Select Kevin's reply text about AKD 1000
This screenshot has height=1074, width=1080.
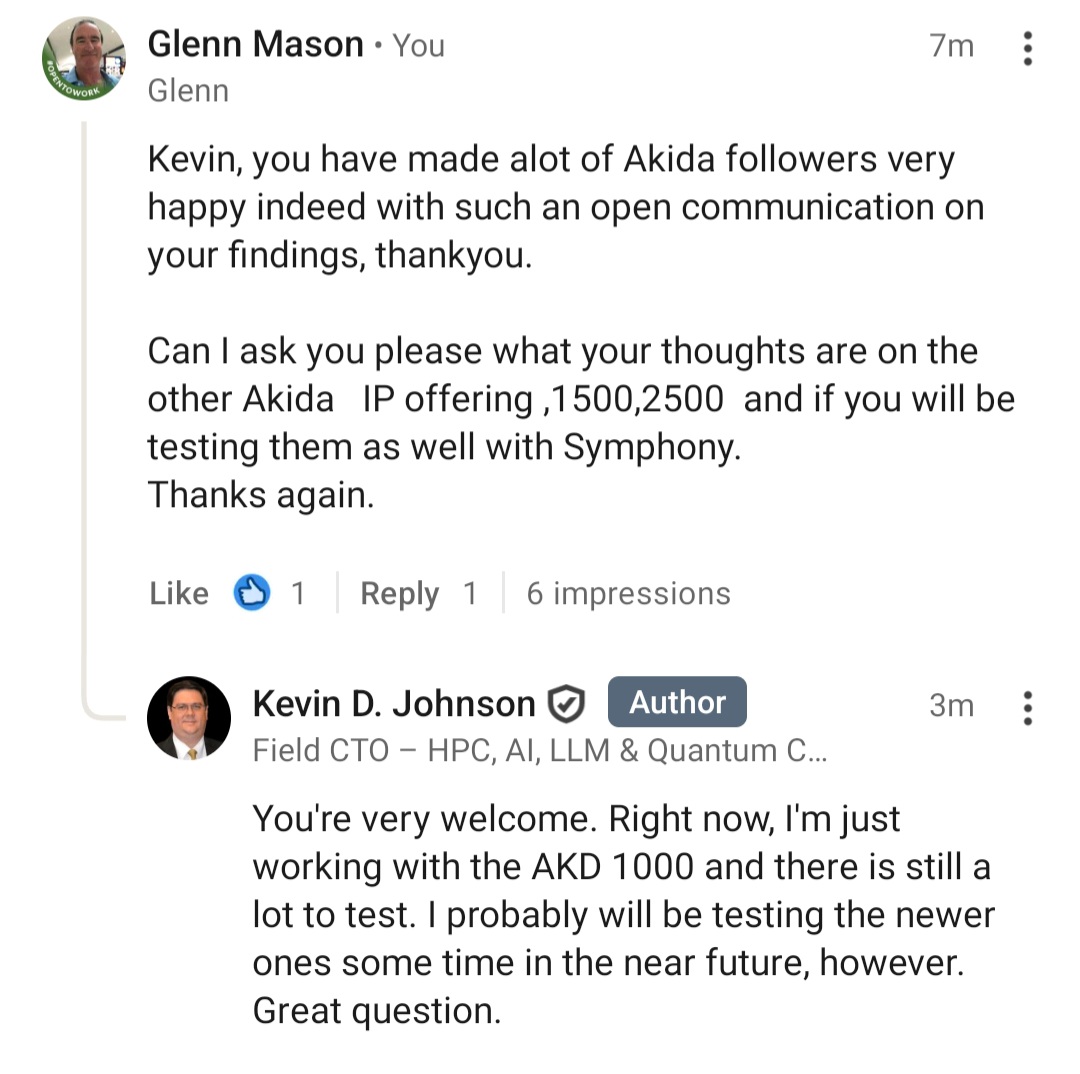[x=622, y=914]
